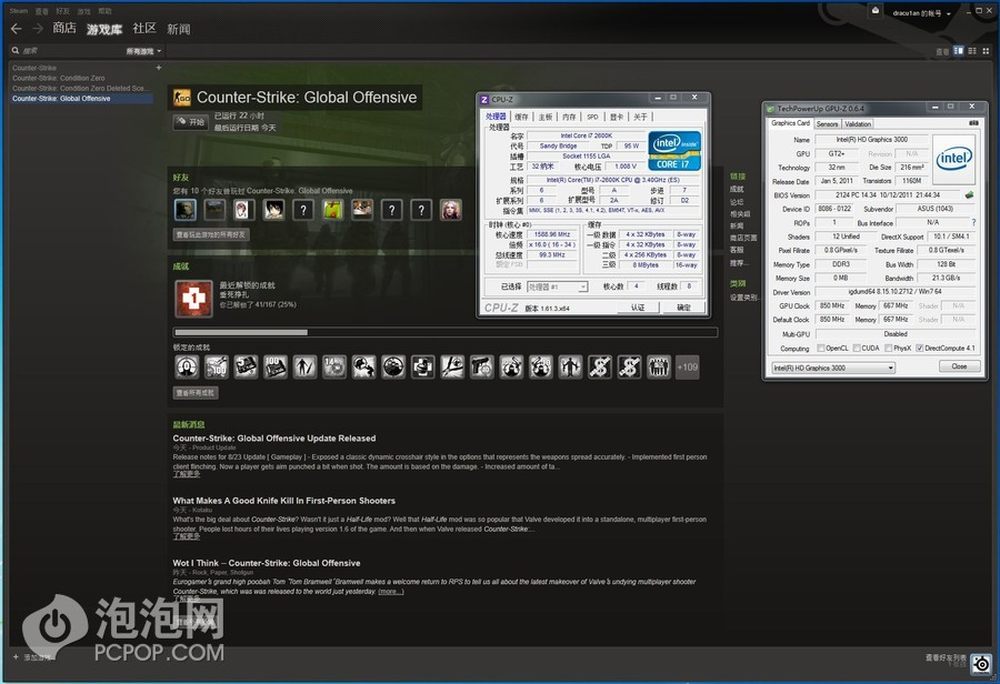Switch to the SPD tab in CPU-Z
The width and height of the screenshot is (1000, 684).
pyautogui.click(x=592, y=117)
